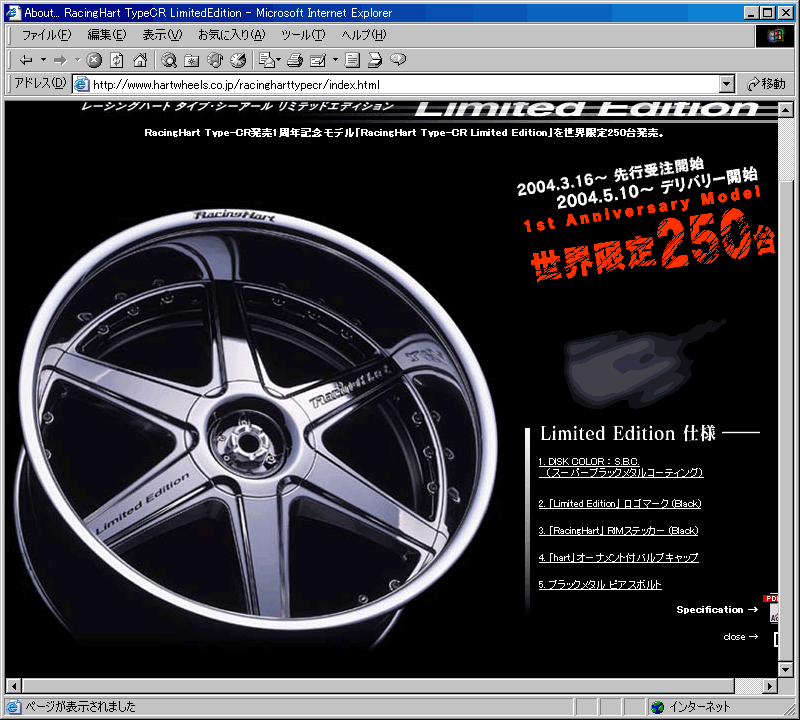Click the ページが表示されました status text

point(80,707)
